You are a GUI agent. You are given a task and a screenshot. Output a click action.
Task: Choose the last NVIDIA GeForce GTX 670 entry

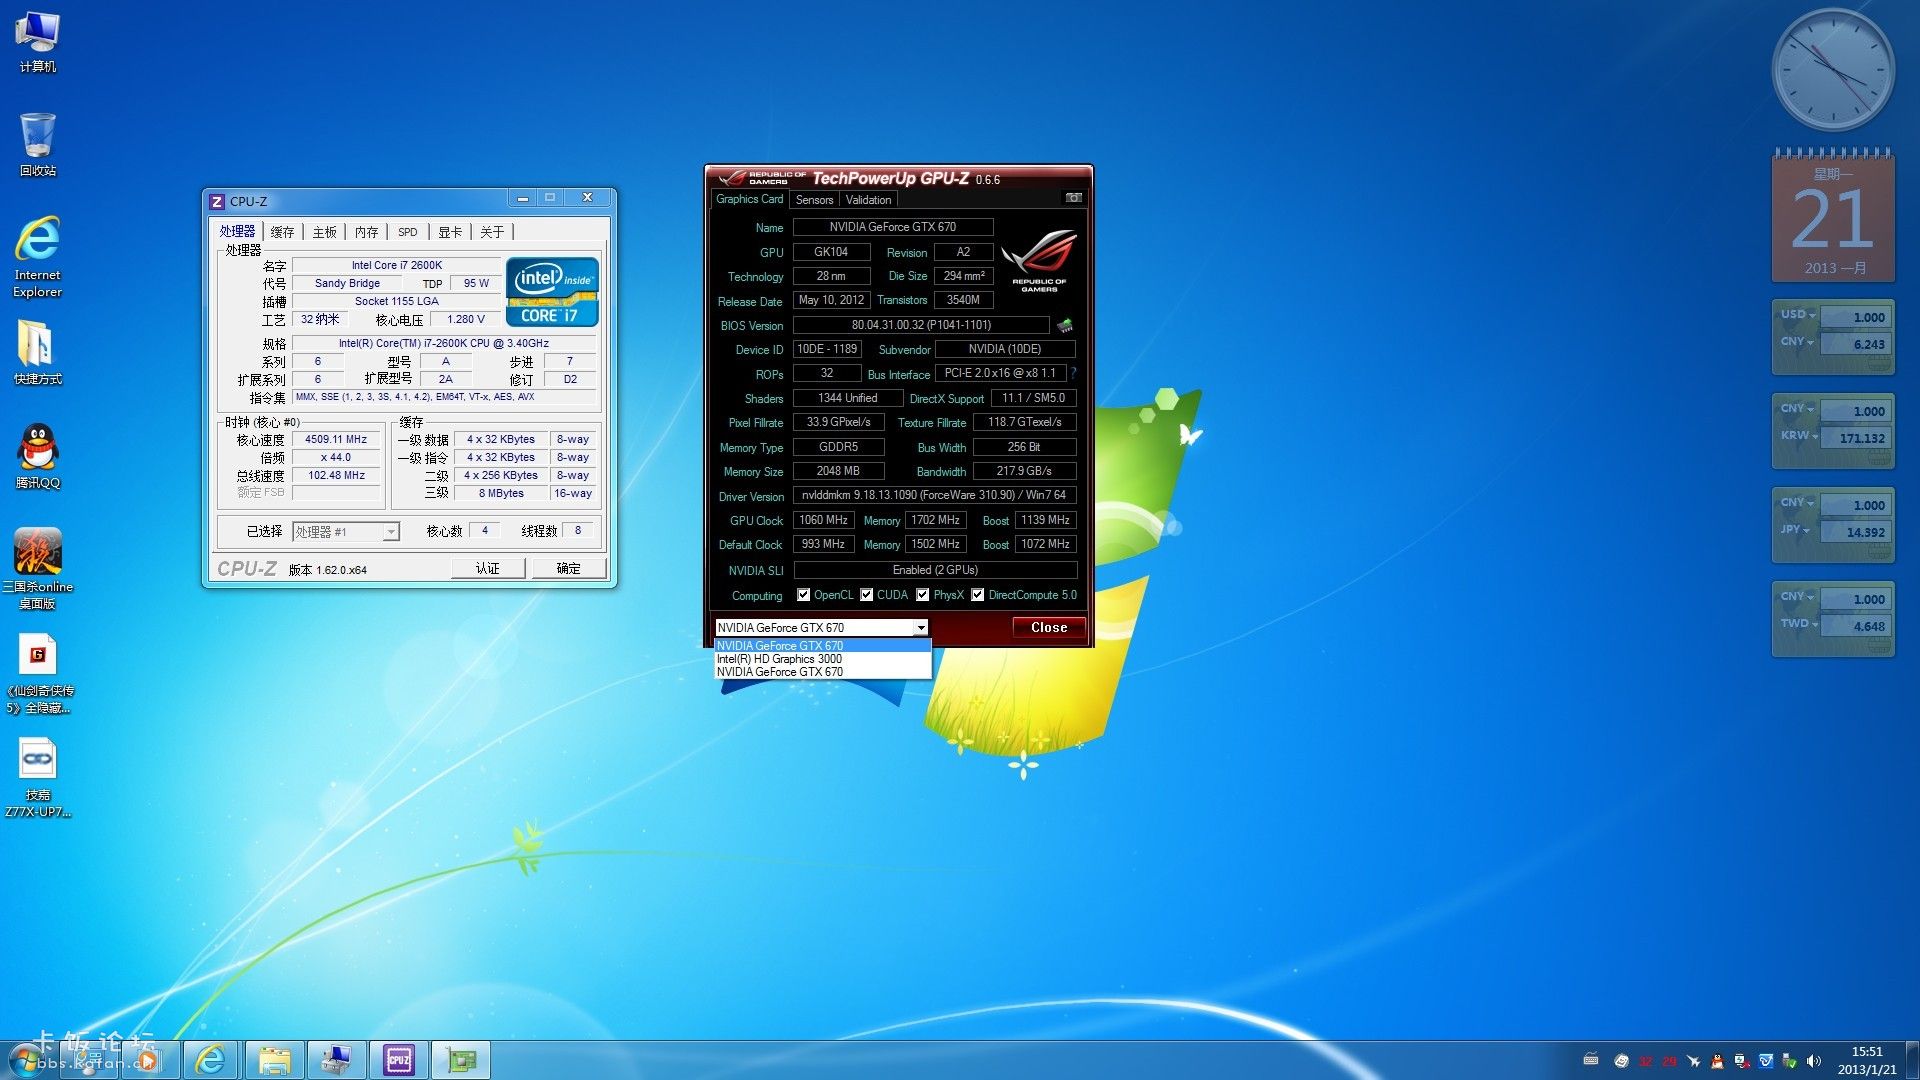[822, 672]
